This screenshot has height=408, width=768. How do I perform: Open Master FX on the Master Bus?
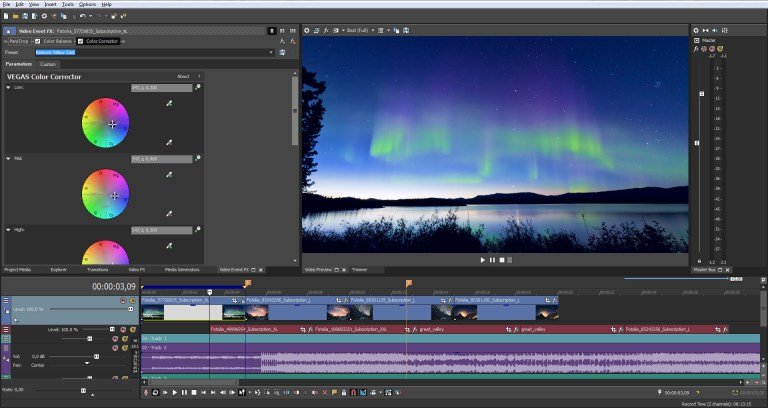696,49
